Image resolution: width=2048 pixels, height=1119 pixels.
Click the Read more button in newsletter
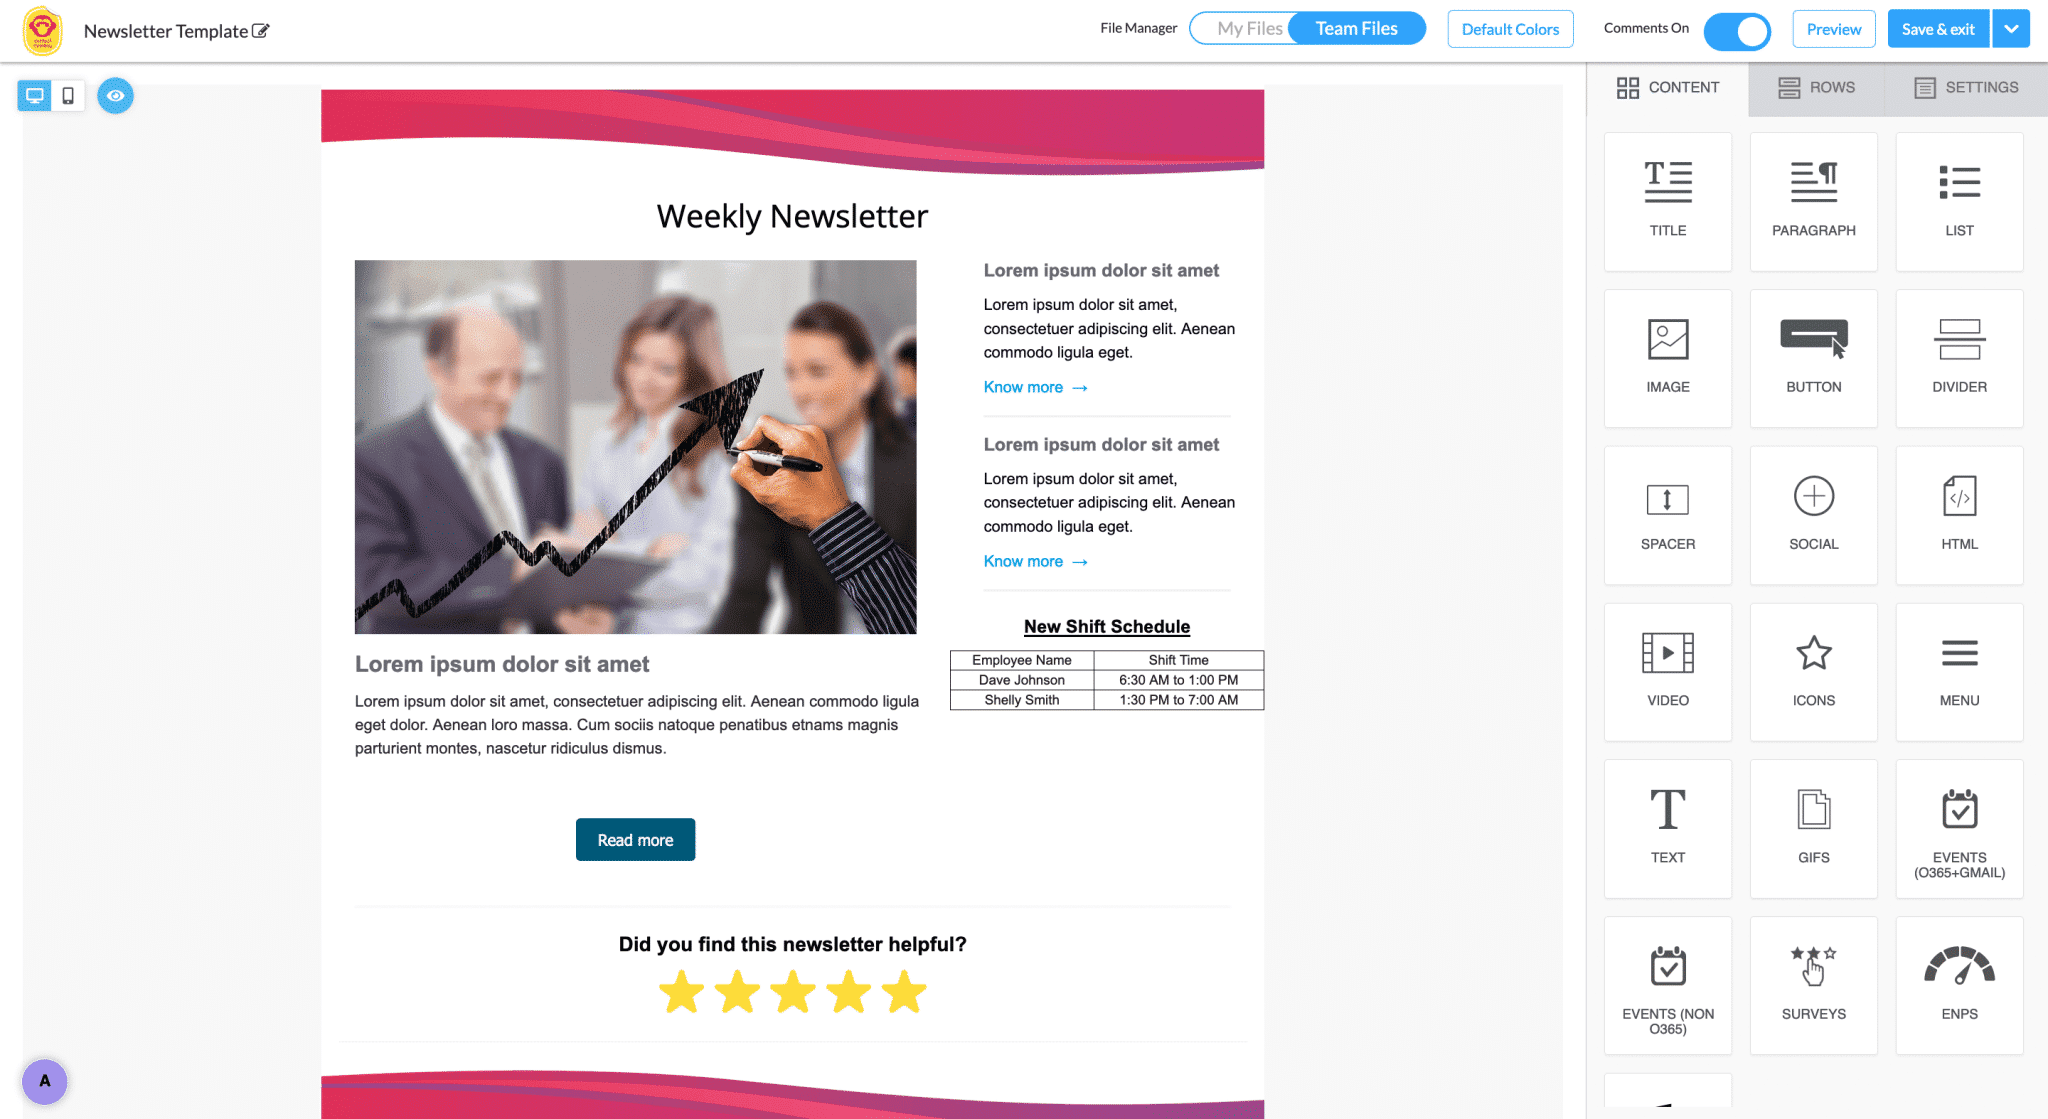coord(635,839)
